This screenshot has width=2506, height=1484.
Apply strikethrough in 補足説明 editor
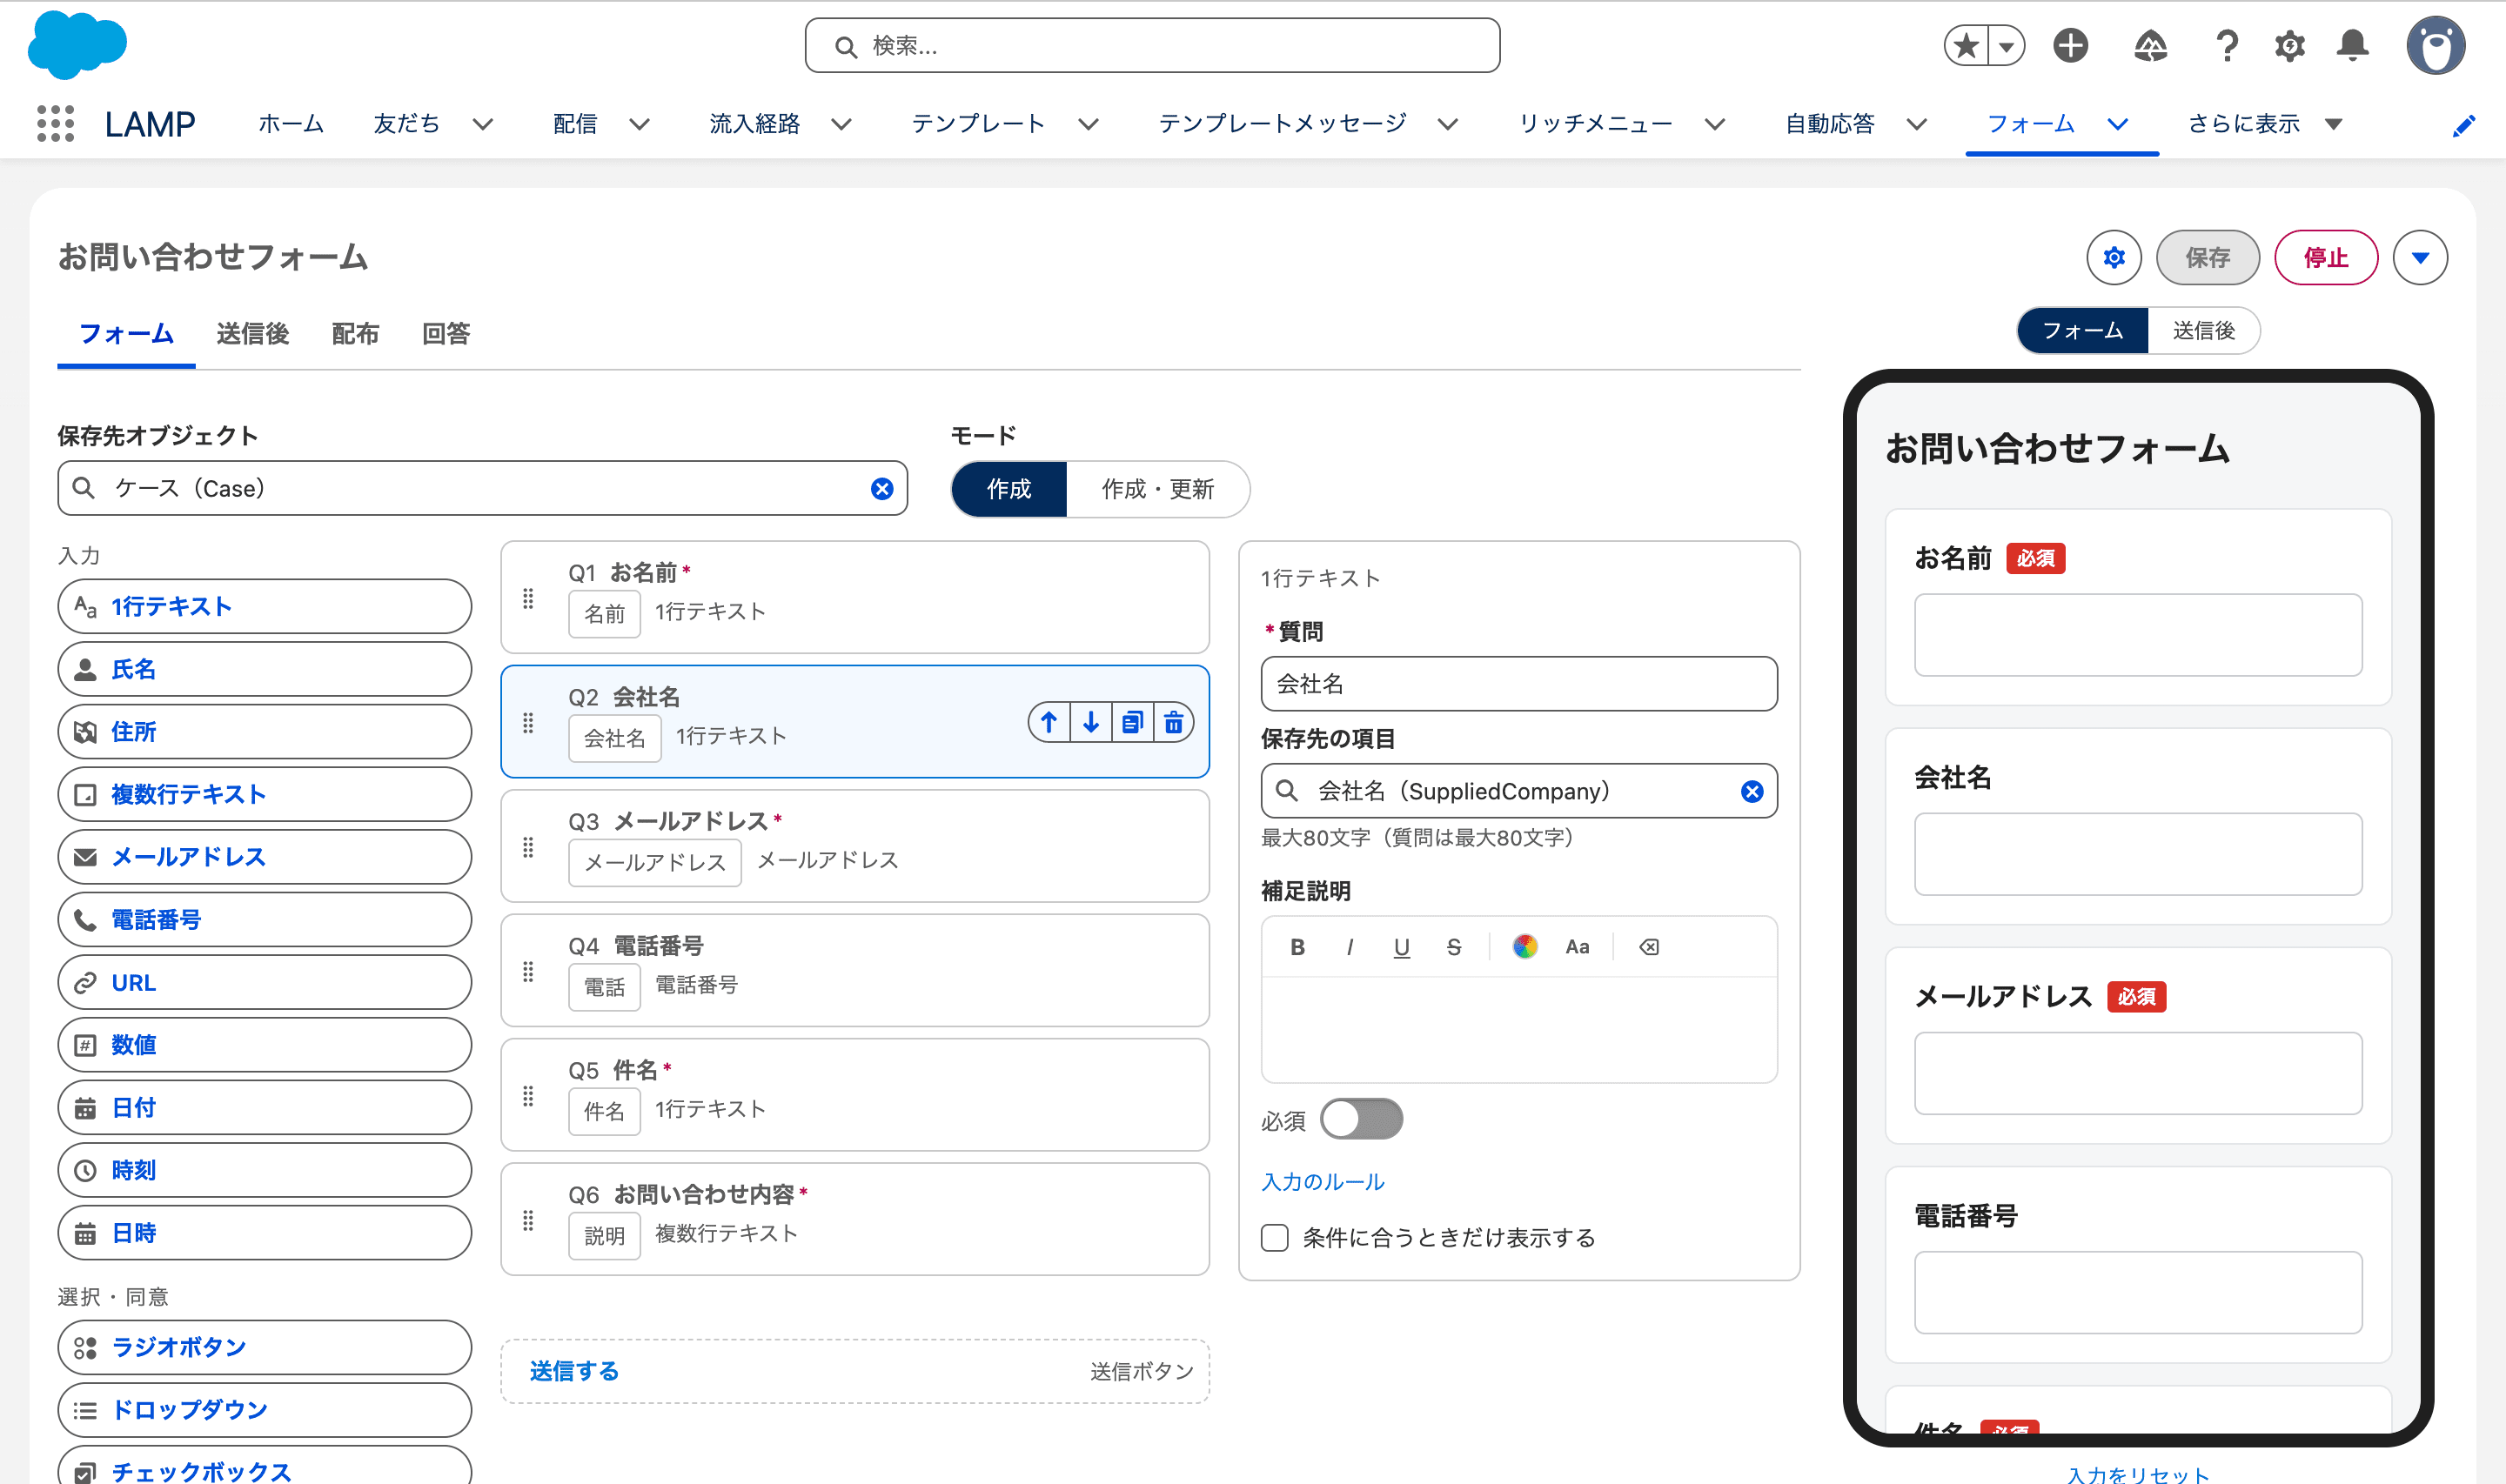tap(1454, 946)
